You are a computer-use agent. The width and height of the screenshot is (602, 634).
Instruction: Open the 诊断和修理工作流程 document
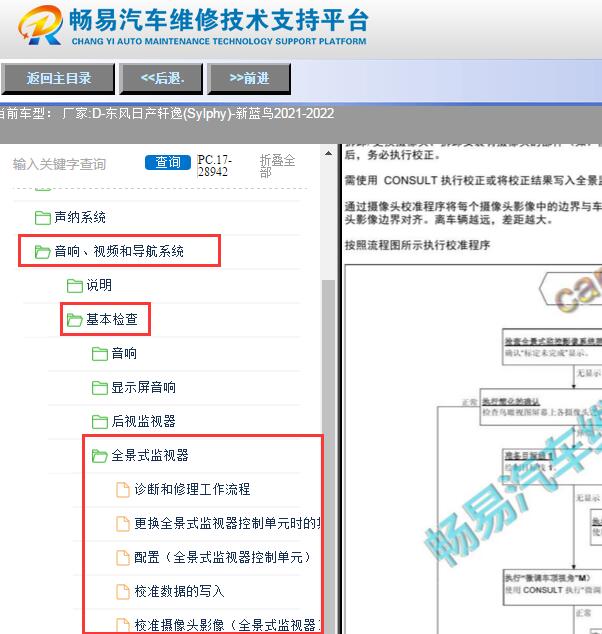pyautogui.click(x=192, y=489)
